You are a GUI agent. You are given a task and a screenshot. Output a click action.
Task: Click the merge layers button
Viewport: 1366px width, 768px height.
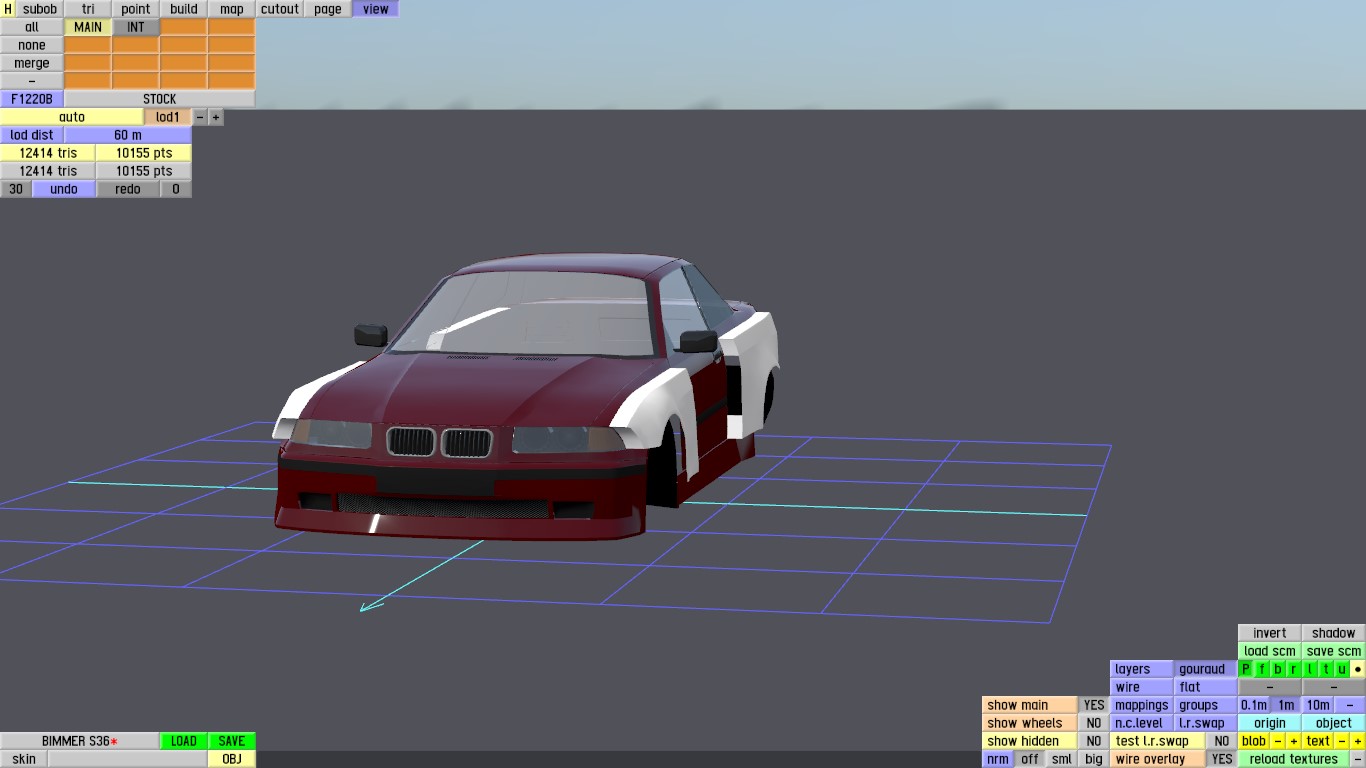(32, 63)
